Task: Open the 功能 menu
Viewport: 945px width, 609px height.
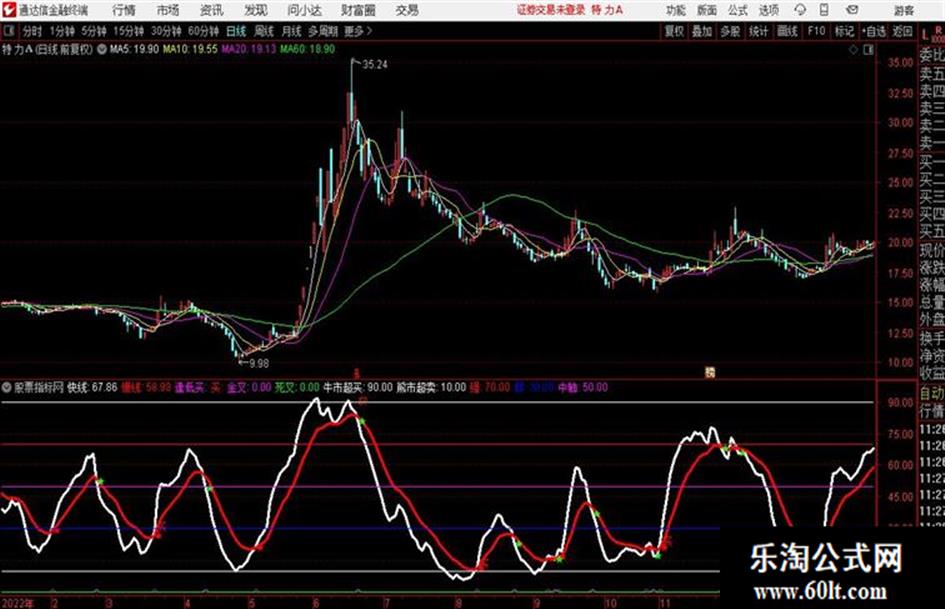Action: tap(676, 10)
